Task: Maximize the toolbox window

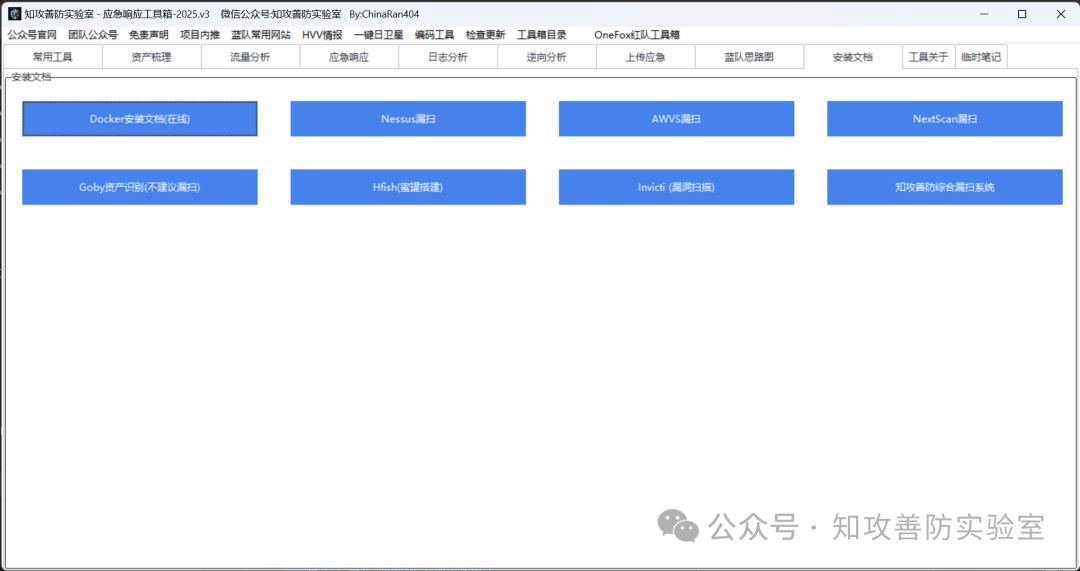Action: 1022,14
